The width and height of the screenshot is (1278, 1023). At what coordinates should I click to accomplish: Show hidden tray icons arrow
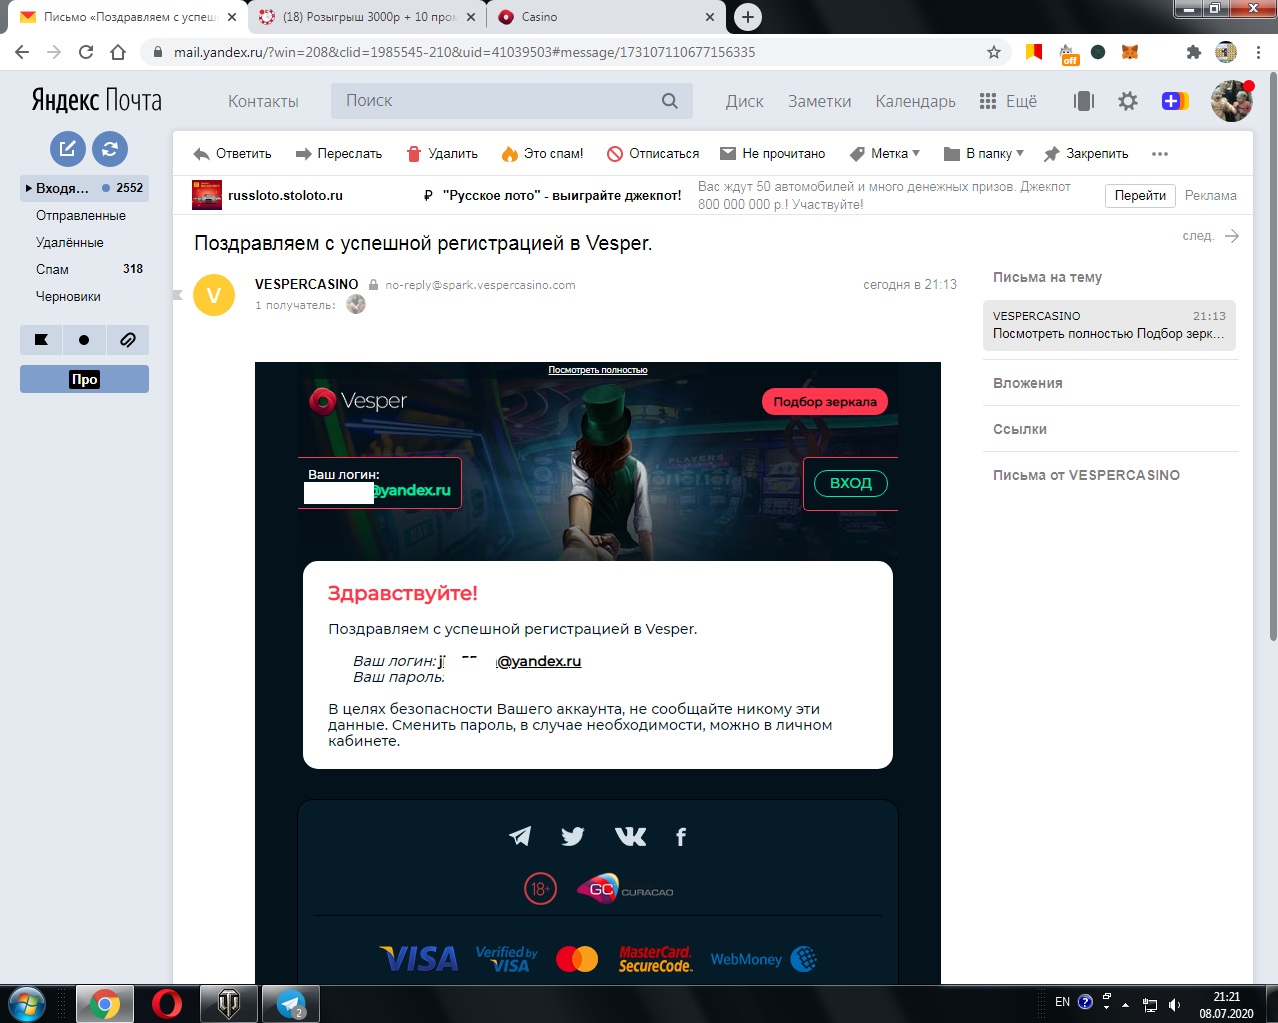tap(1126, 1005)
